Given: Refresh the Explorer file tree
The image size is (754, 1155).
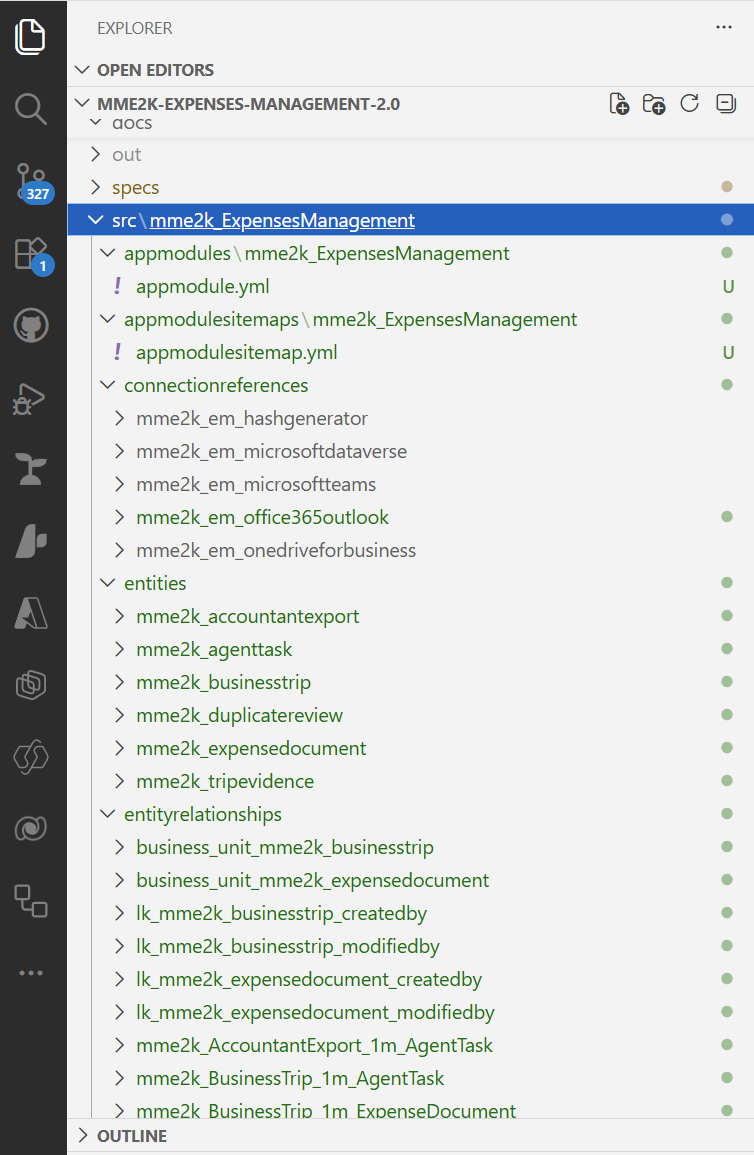Looking at the screenshot, I should tap(689, 104).
